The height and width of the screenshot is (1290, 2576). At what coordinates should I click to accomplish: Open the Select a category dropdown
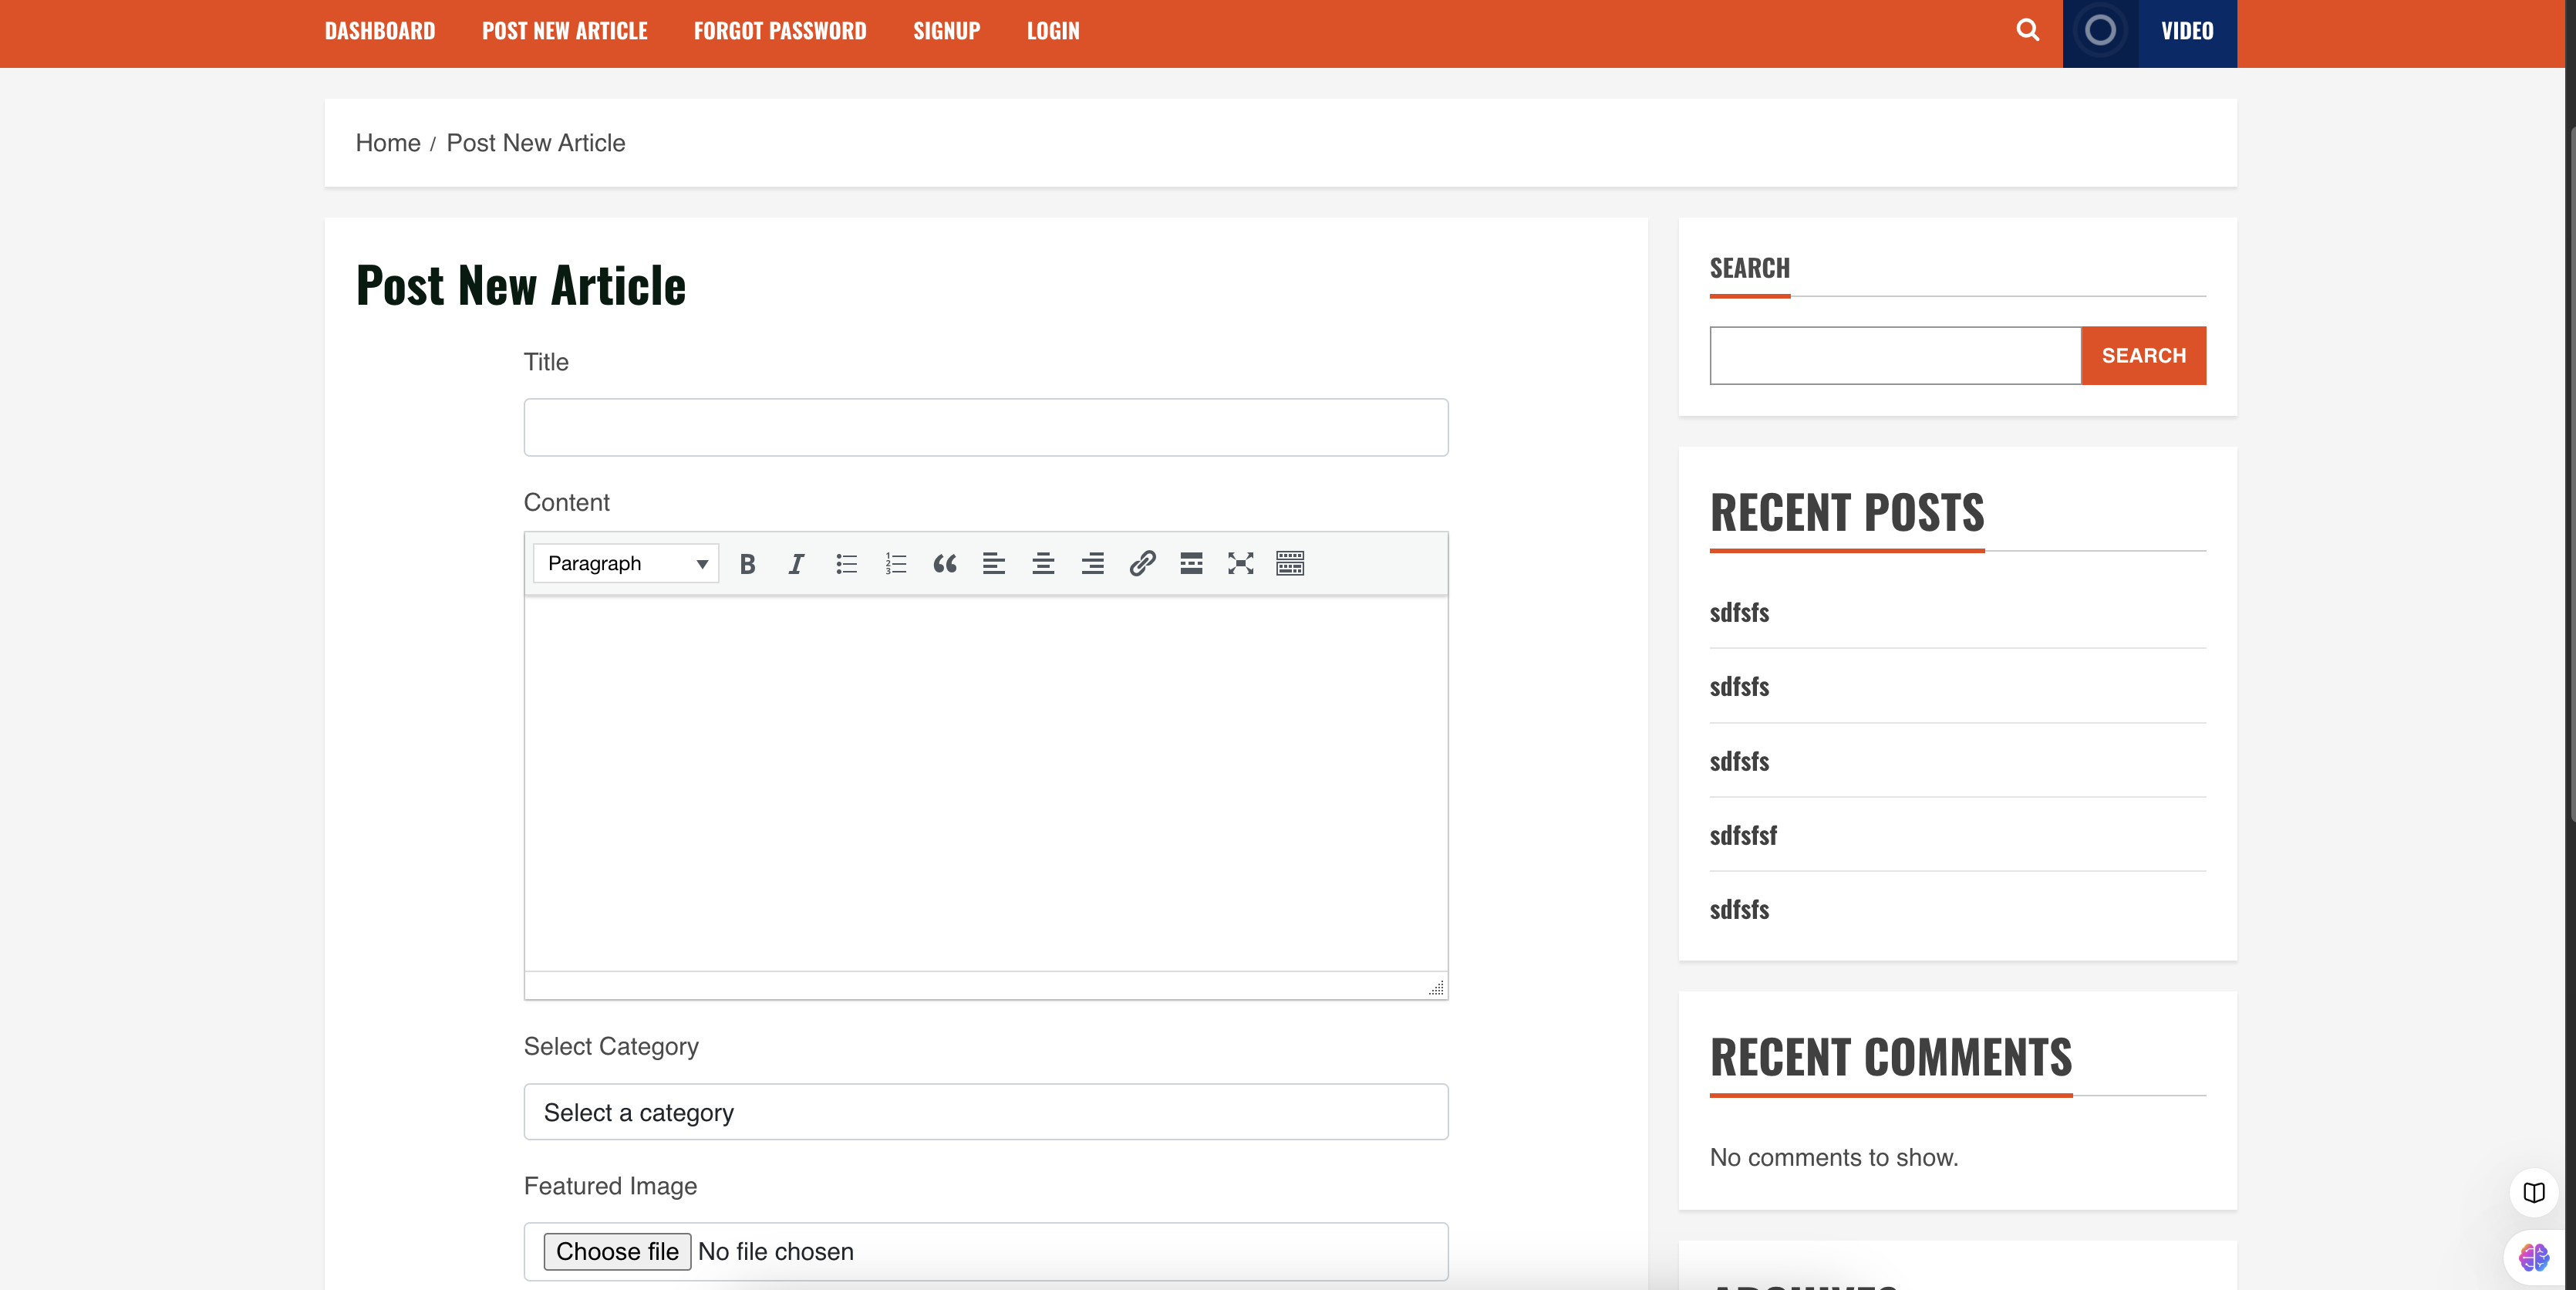[x=985, y=1112]
